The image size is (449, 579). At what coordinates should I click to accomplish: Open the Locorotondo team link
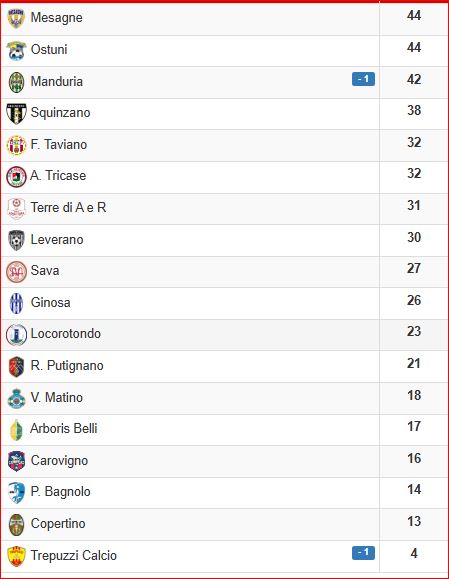coord(66,333)
